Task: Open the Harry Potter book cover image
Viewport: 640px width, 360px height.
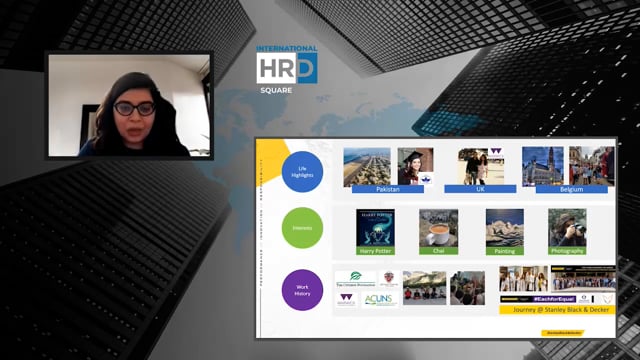Action: pos(375,228)
